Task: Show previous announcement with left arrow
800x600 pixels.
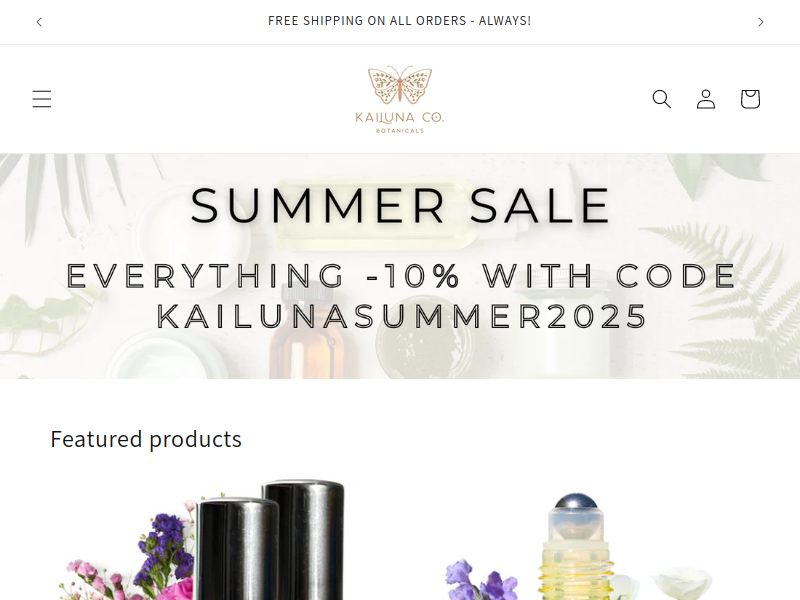Action: (39, 22)
